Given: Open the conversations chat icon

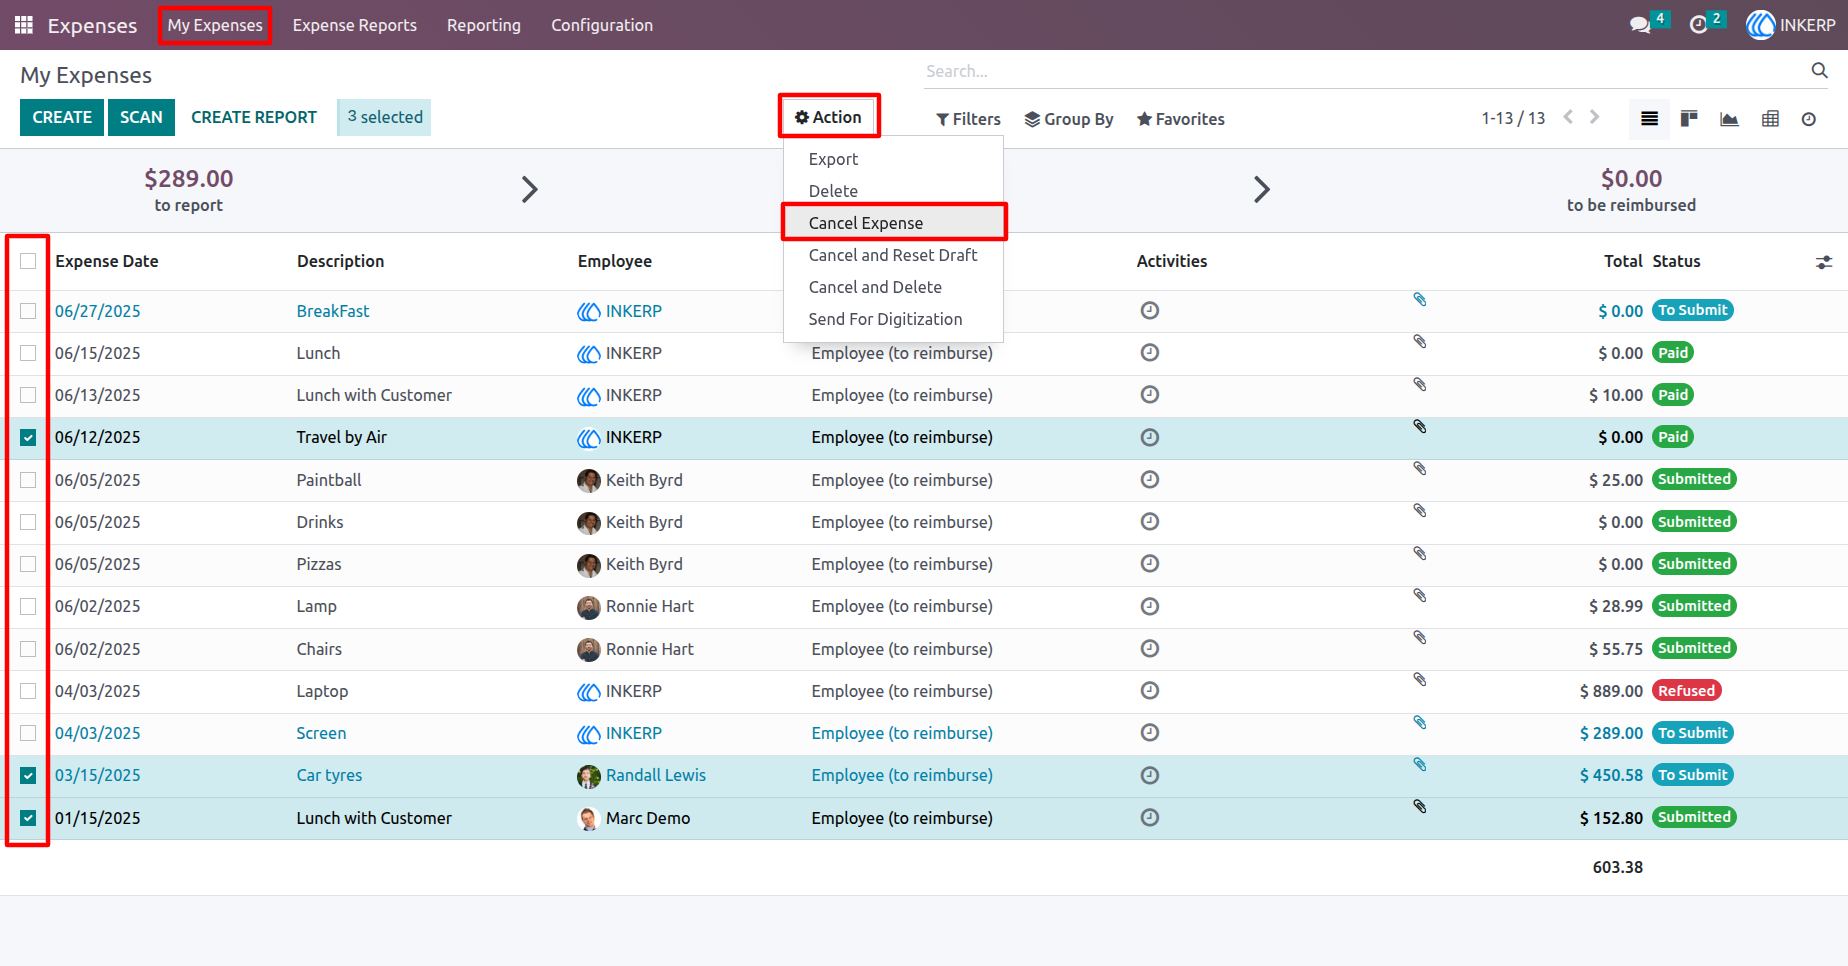Looking at the screenshot, I should pyautogui.click(x=1640, y=25).
